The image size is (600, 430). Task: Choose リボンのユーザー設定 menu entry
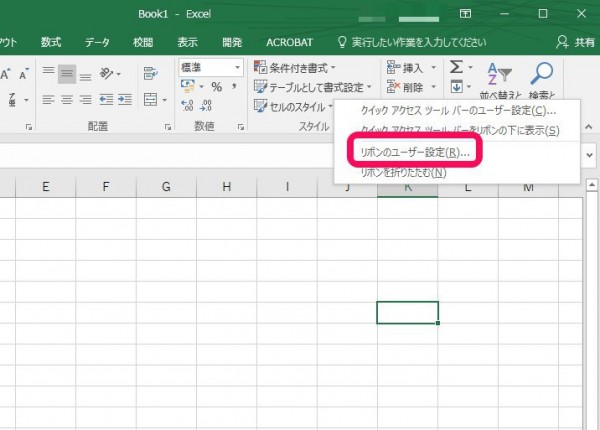tap(458, 153)
